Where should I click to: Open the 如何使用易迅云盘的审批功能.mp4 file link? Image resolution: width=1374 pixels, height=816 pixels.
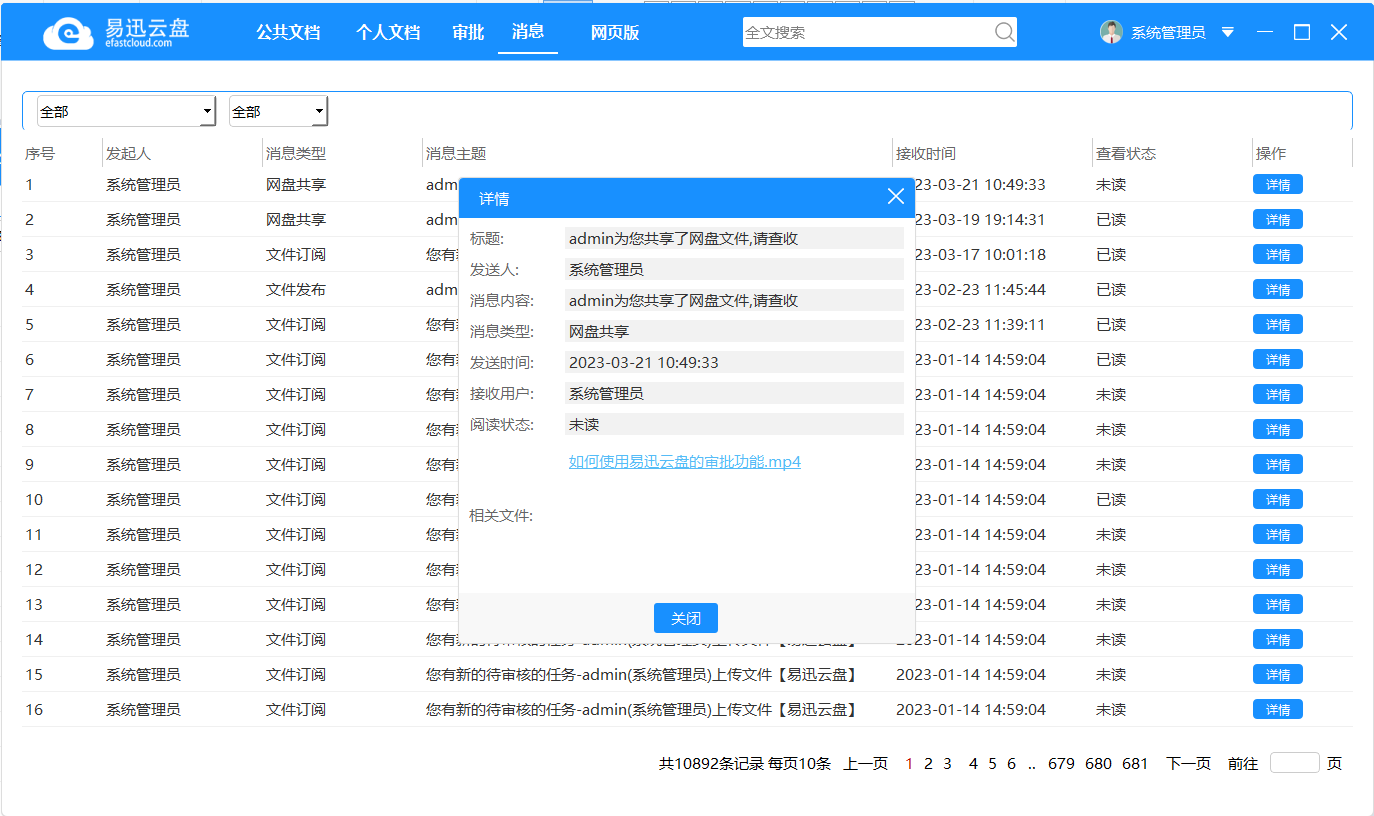(682, 463)
